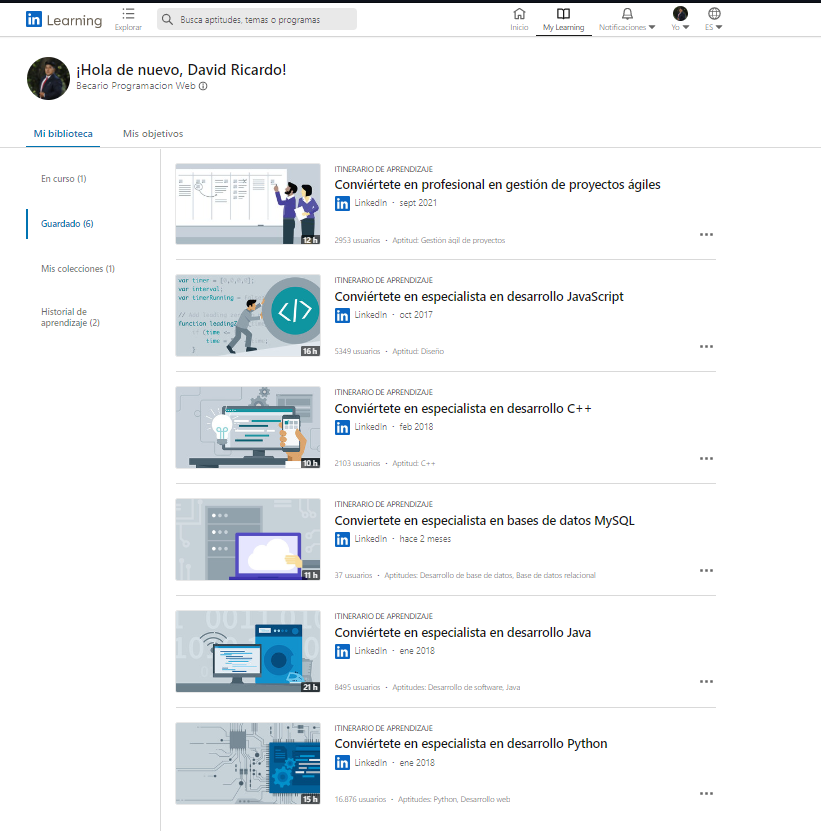Viewport: 821px width, 831px height.
Task: Open the Notificaciones bell dropdown
Action: [x=627, y=19]
